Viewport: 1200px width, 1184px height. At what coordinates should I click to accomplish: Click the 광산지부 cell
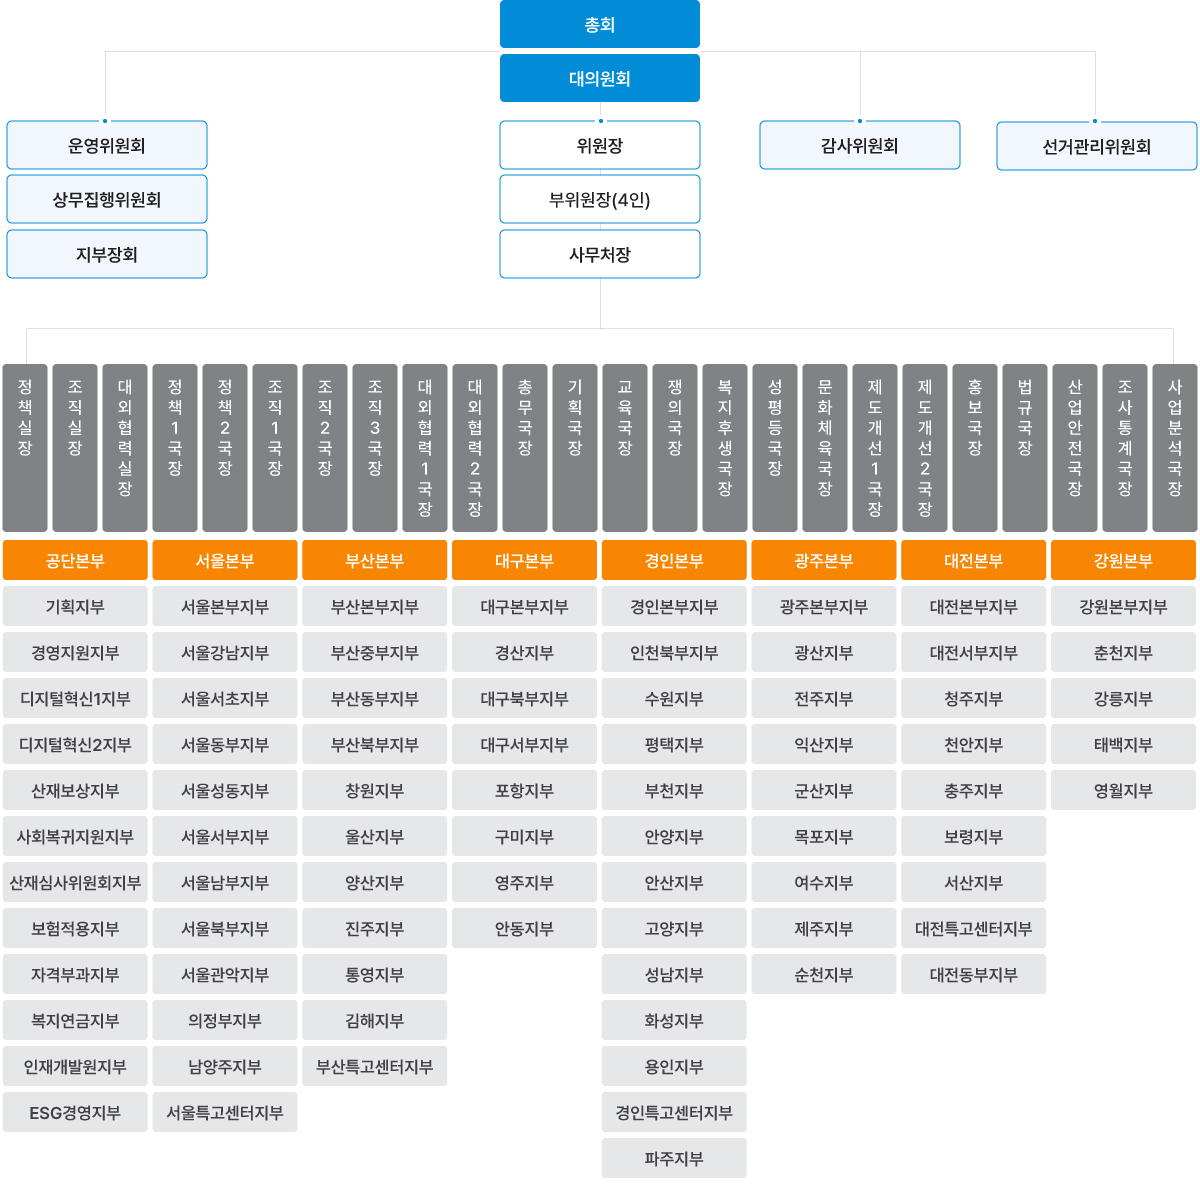(824, 653)
